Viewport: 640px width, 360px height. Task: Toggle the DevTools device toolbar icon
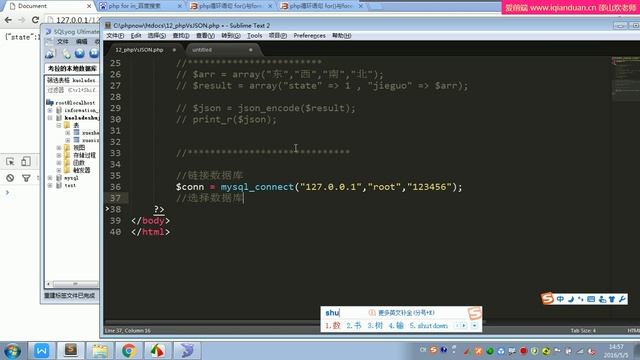coord(26,162)
